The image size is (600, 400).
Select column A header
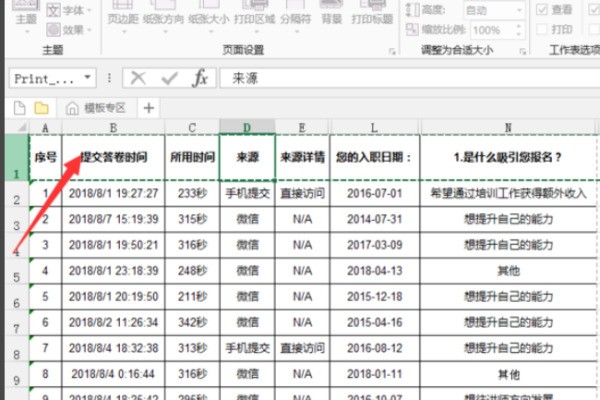tap(46, 127)
